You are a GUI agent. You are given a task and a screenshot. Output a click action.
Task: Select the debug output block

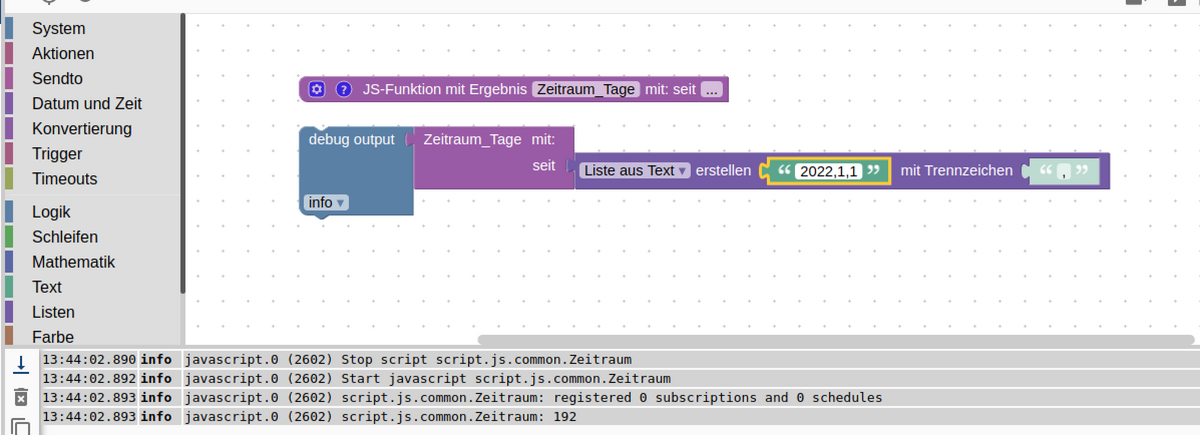click(x=355, y=171)
